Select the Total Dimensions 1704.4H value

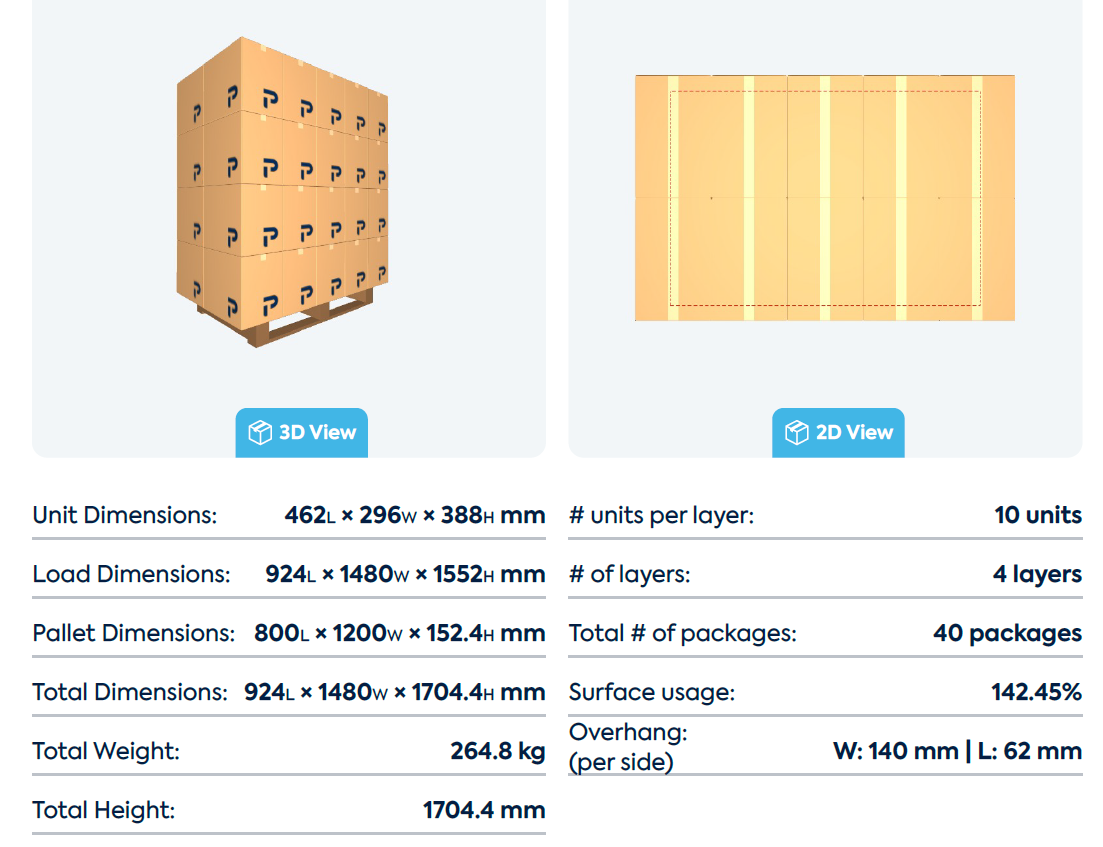tap(478, 692)
